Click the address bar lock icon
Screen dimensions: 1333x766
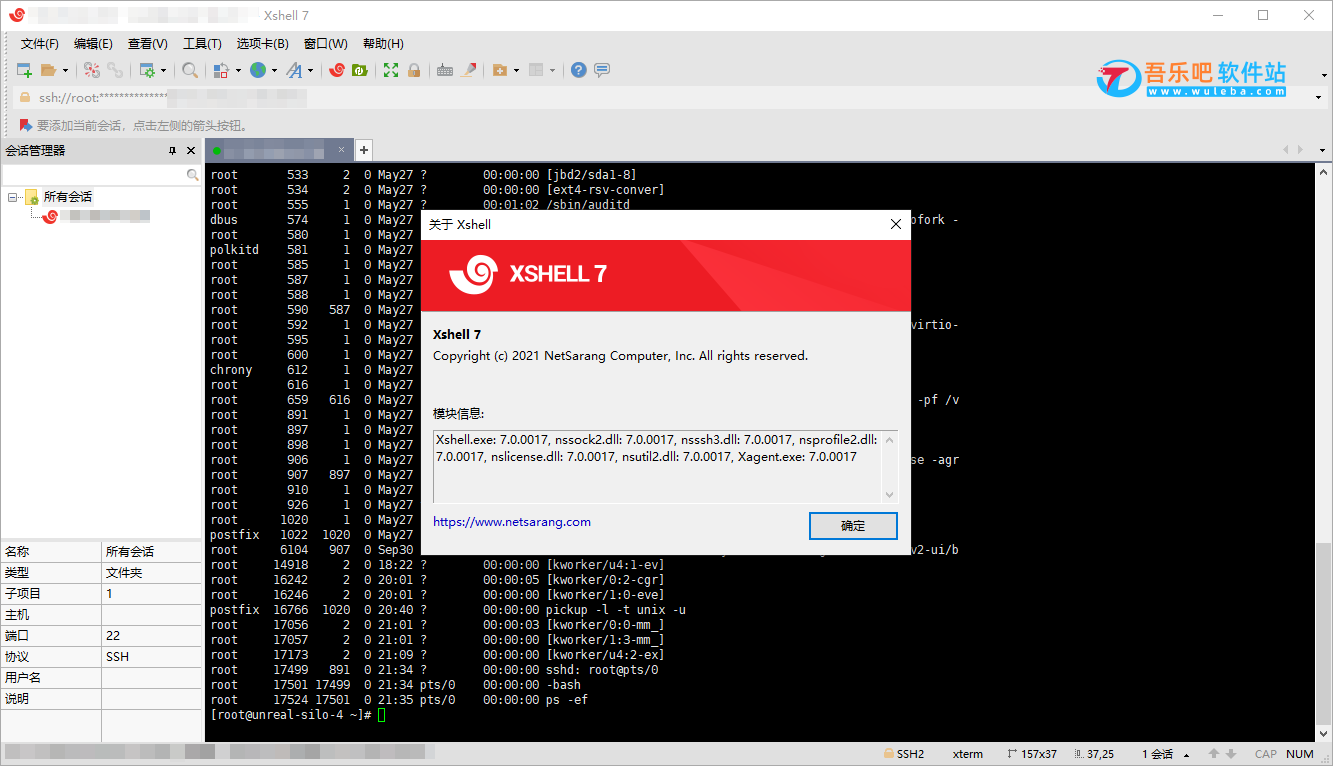pyautogui.click(x=25, y=98)
